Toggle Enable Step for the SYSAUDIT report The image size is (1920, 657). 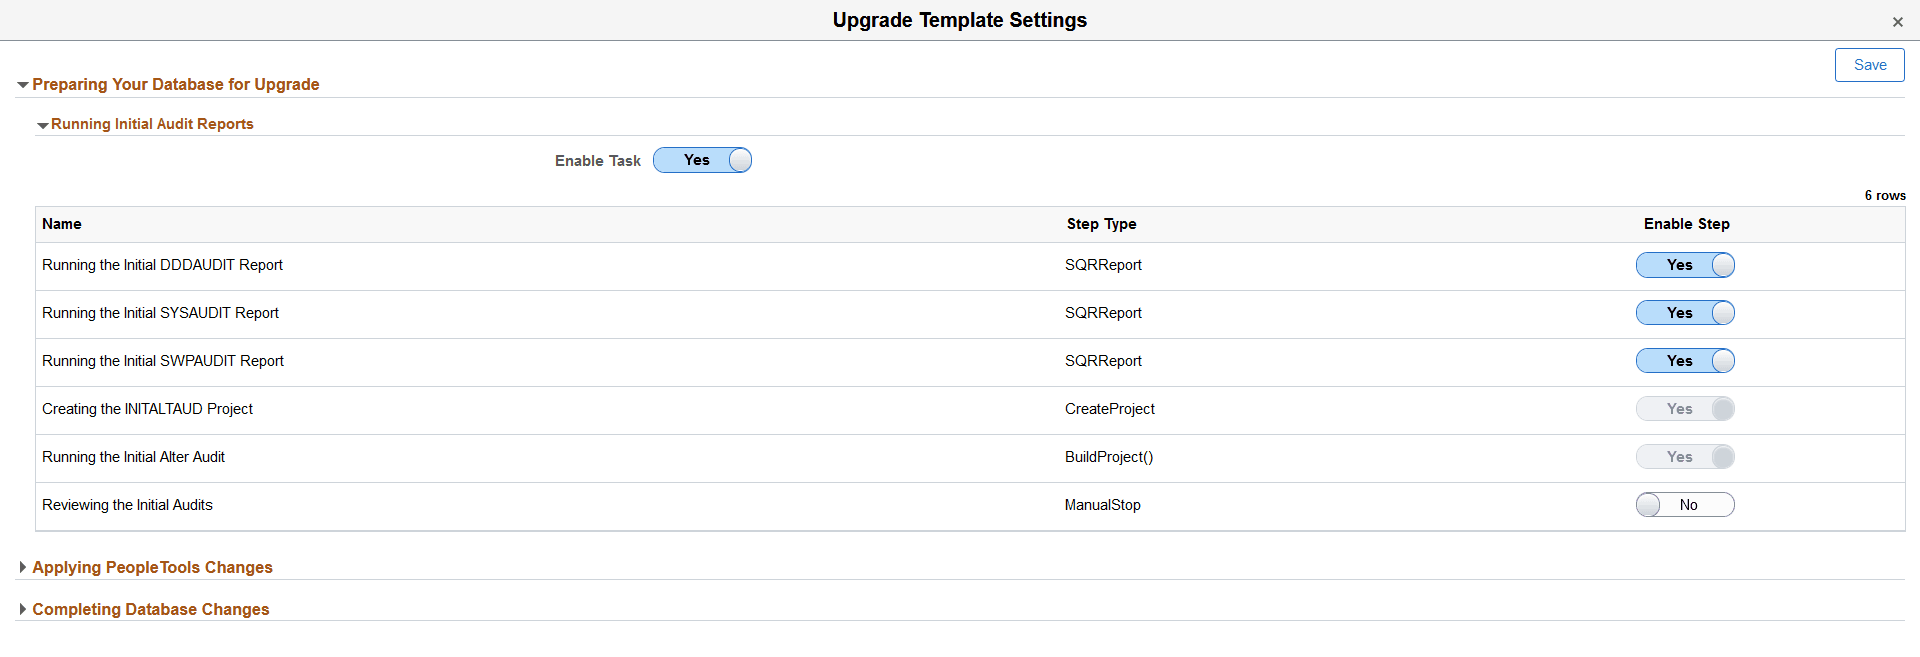click(1685, 313)
